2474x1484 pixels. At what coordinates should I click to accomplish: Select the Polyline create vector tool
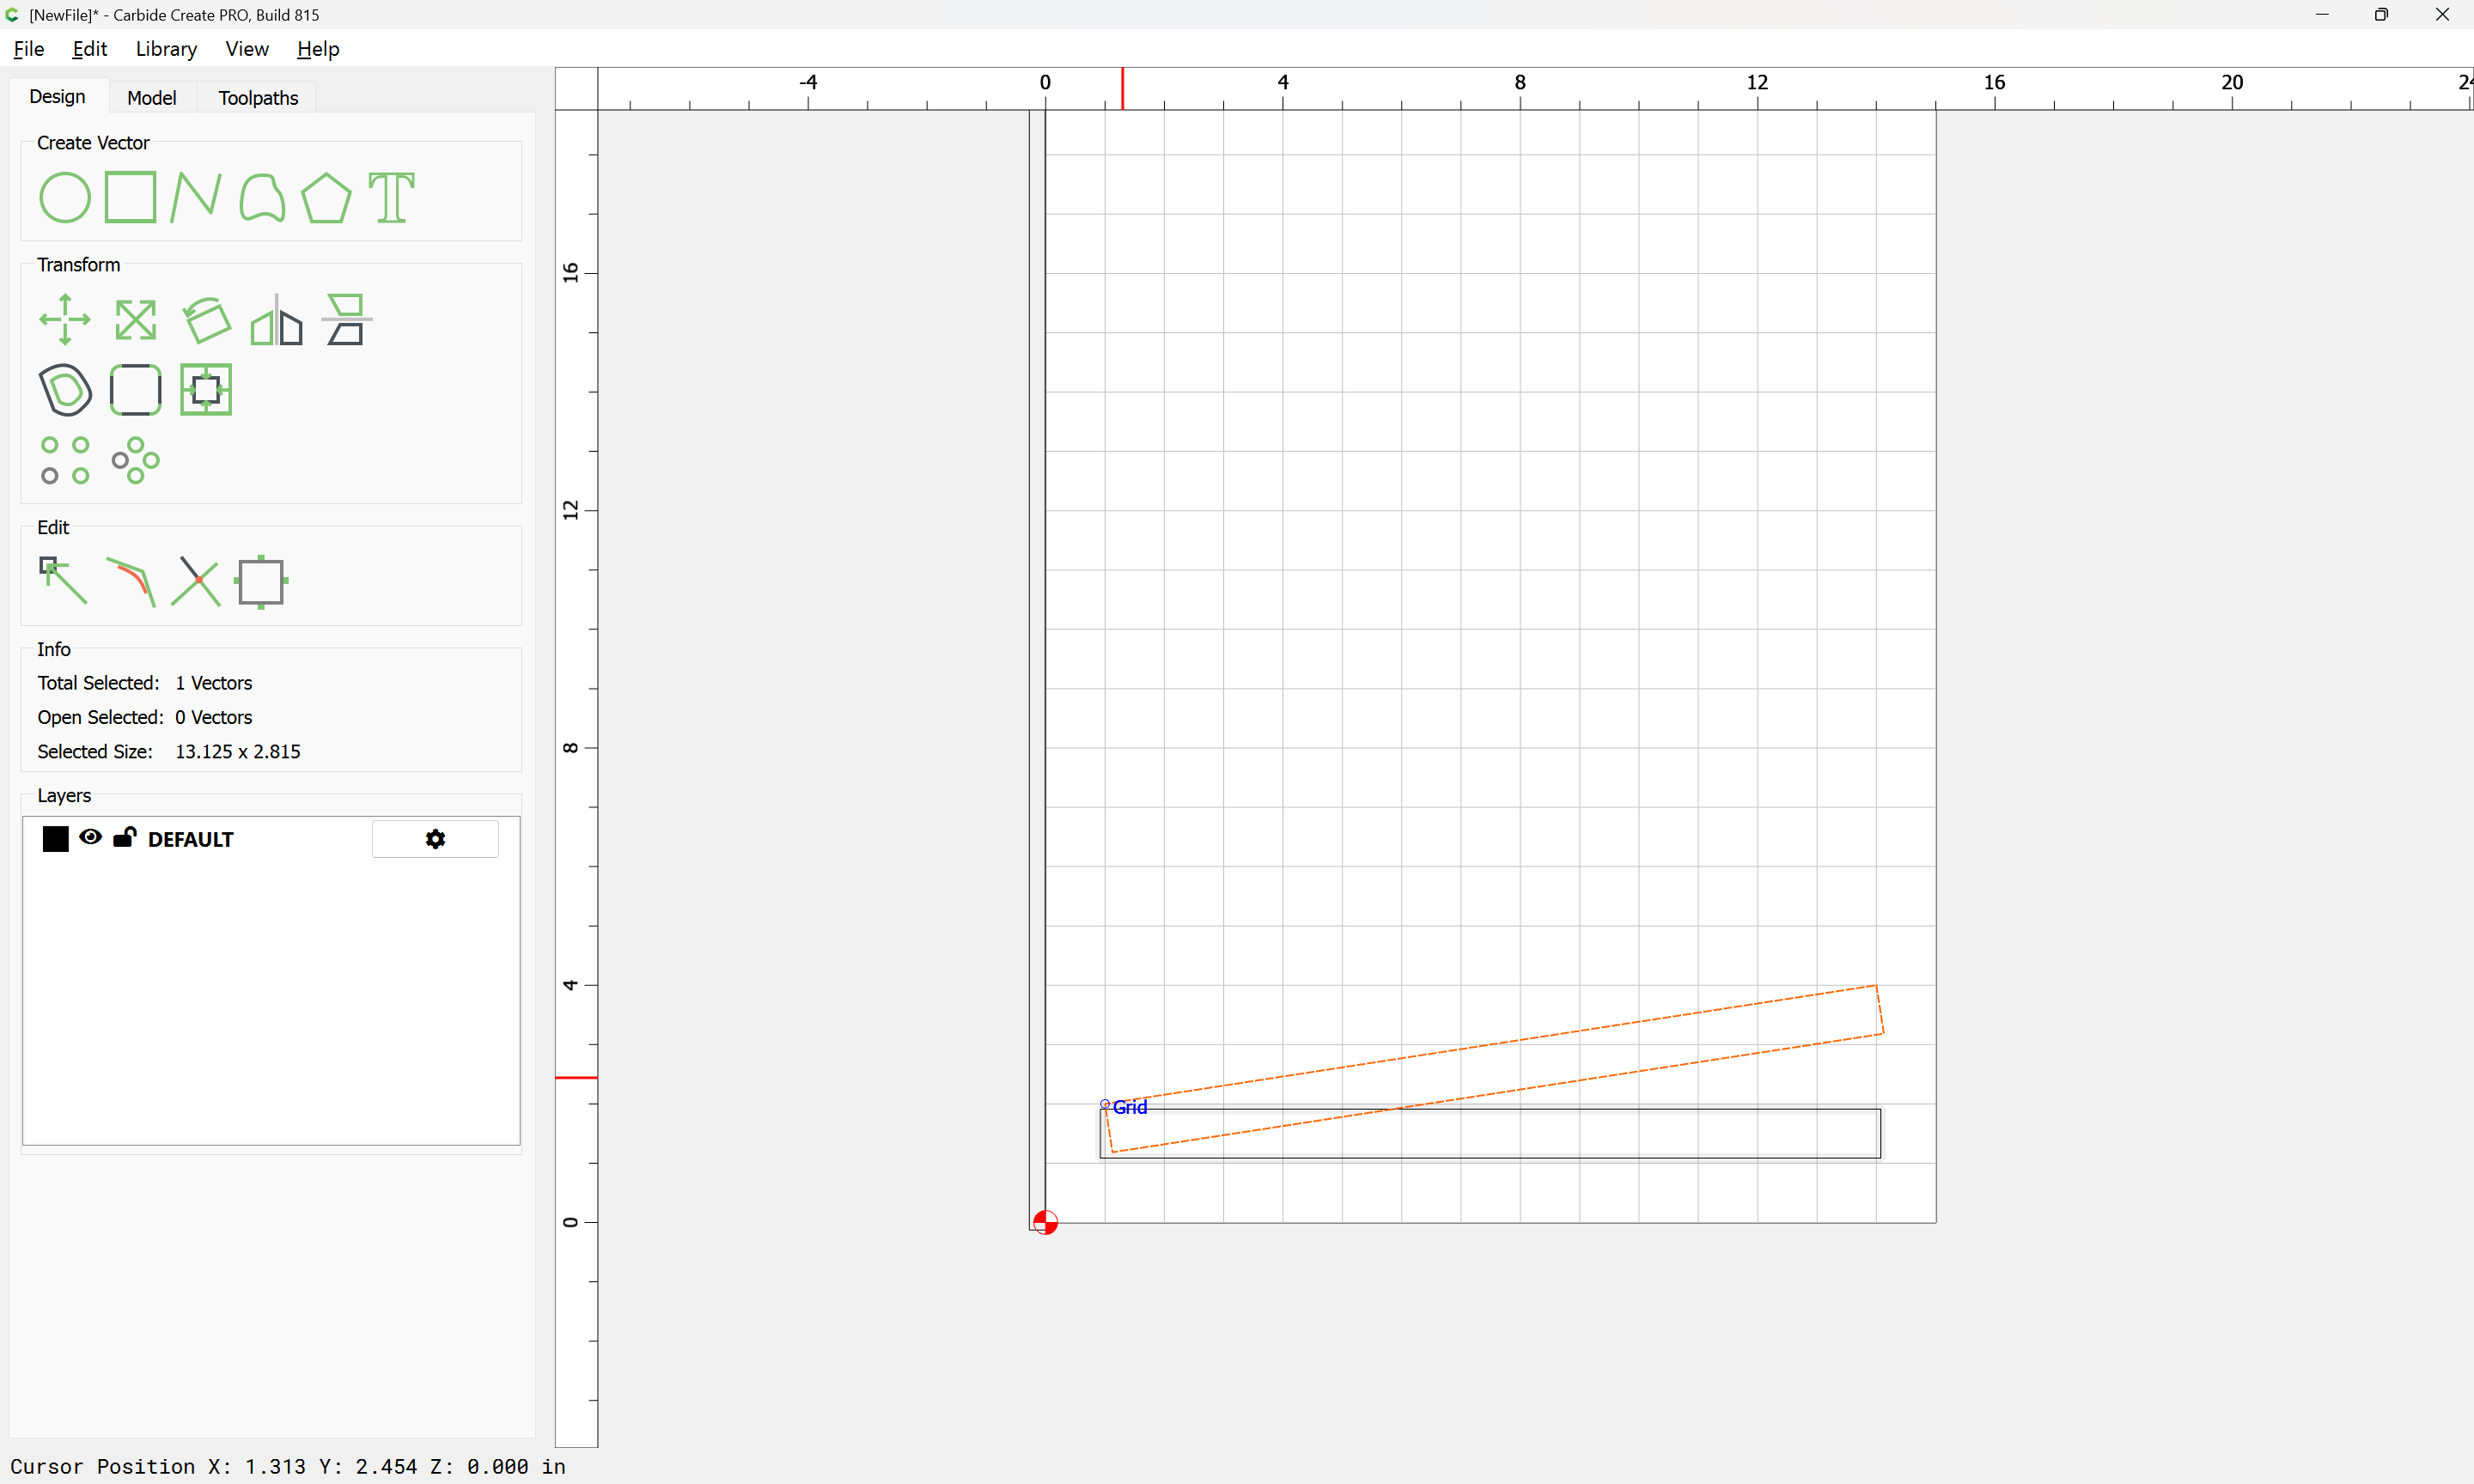tap(195, 197)
